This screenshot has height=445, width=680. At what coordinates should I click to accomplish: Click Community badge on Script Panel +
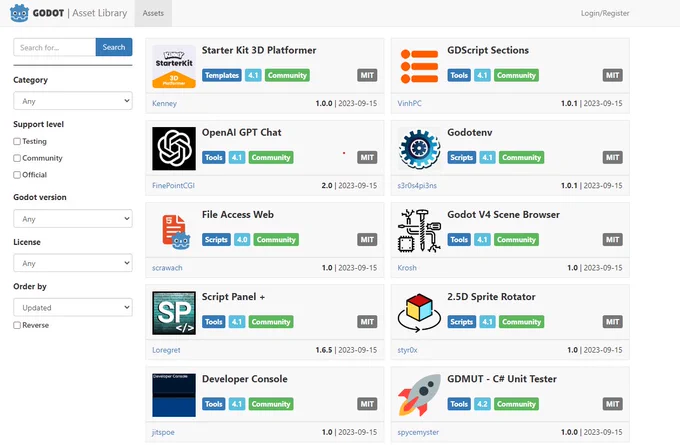click(x=271, y=322)
